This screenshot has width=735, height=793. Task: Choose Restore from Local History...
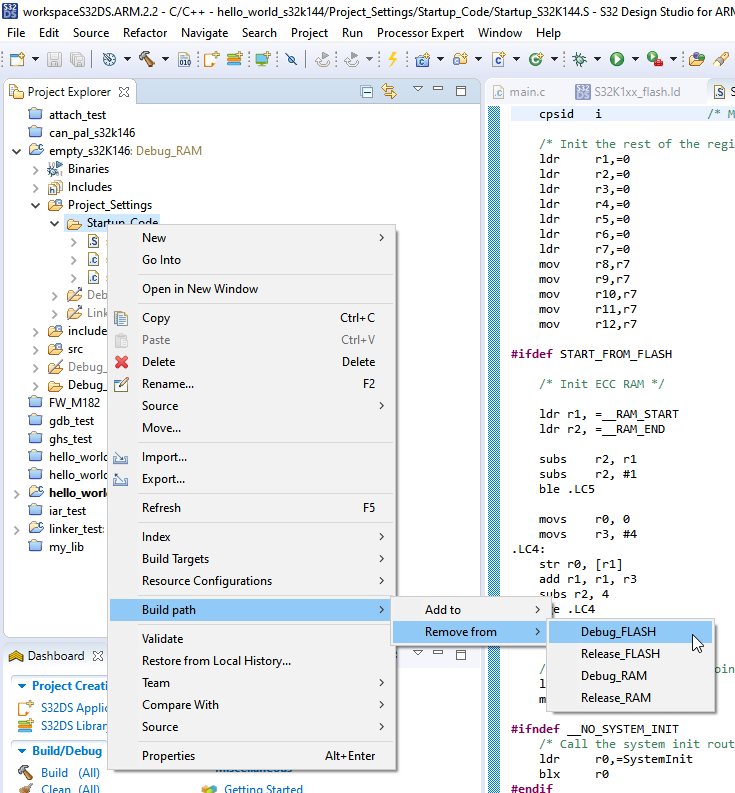click(x=252, y=661)
